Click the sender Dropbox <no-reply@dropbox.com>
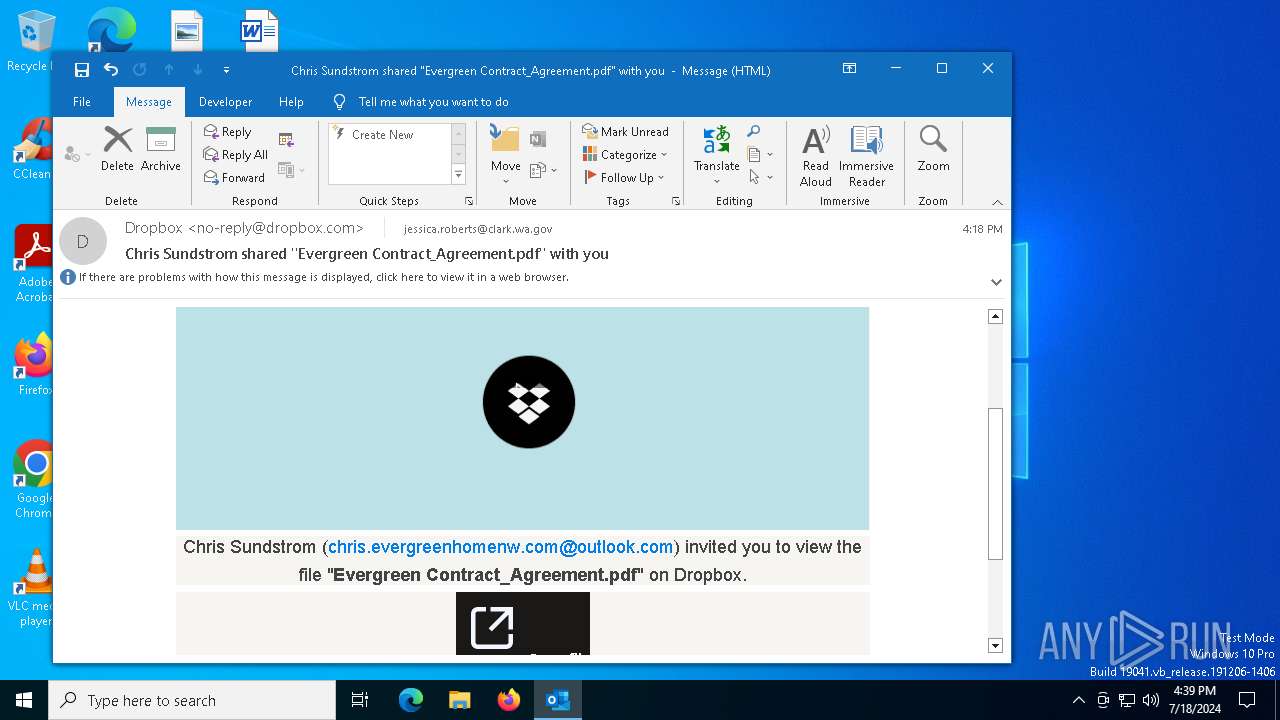Image resolution: width=1280 pixels, height=720 pixels. (244, 228)
